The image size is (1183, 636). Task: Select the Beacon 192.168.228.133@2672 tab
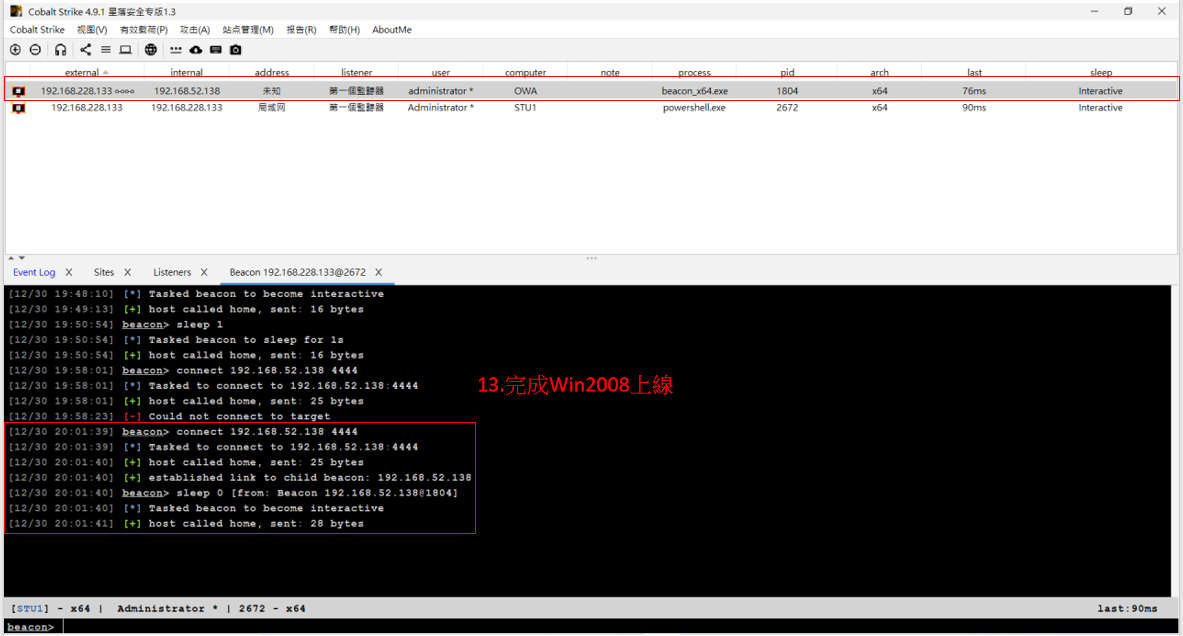tap(297, 272)
